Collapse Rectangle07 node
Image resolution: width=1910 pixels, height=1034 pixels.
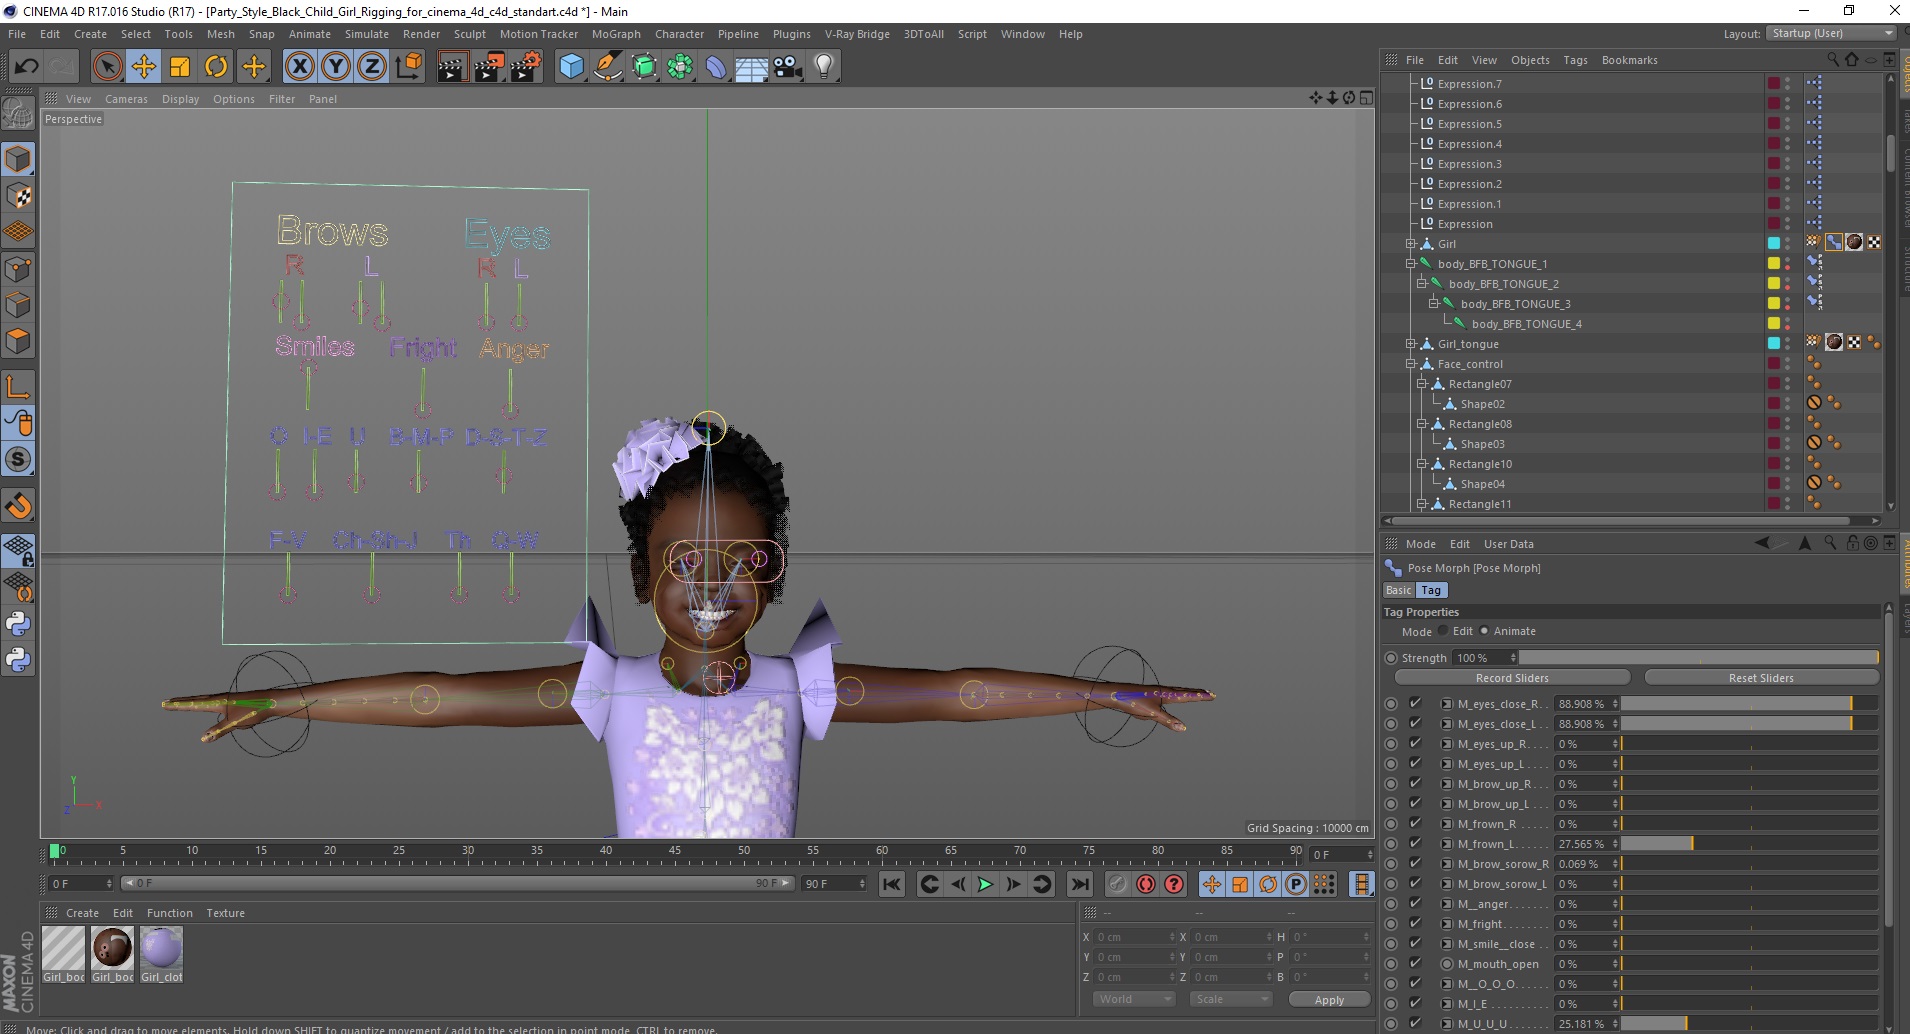click(x=1422, y=384)
